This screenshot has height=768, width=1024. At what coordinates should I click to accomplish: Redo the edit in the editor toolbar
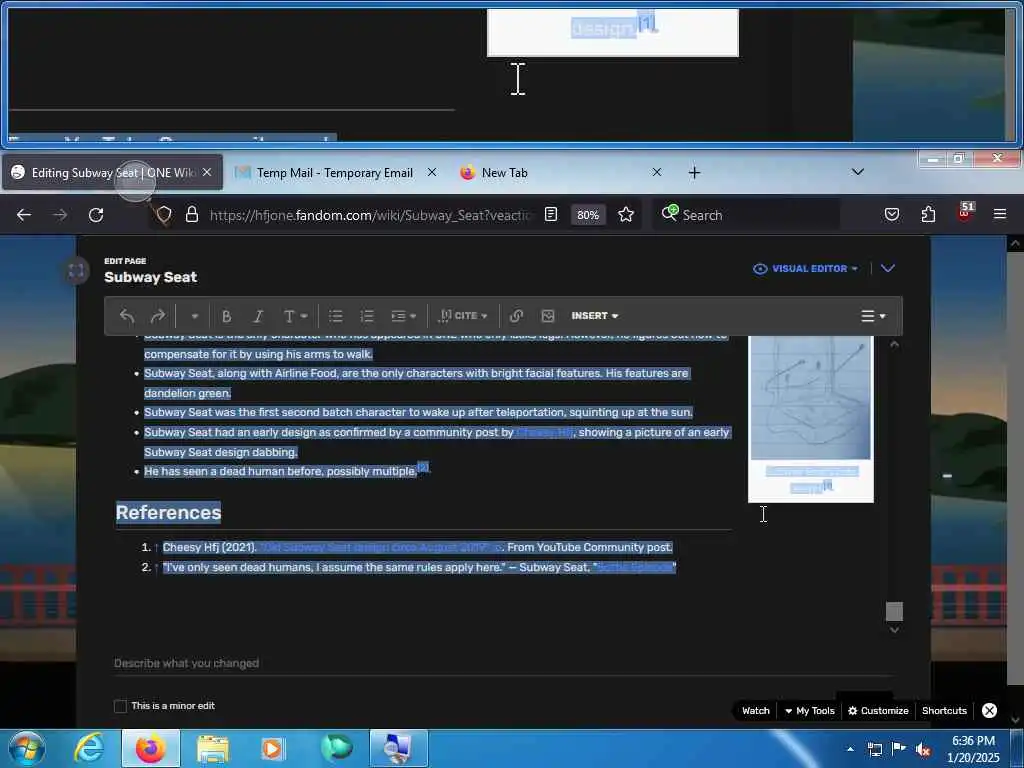tap(157, 316)
